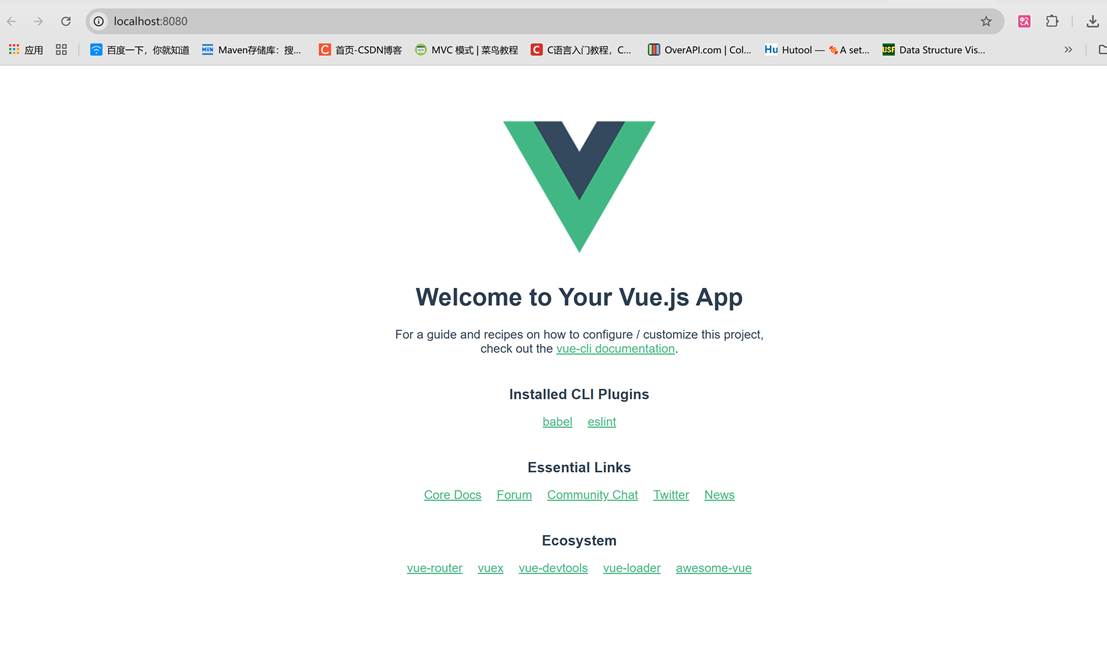The width and height of the screenshot is (1107, 646).
Task: Open the vue-cli documentation link
Action: [615, 349]
